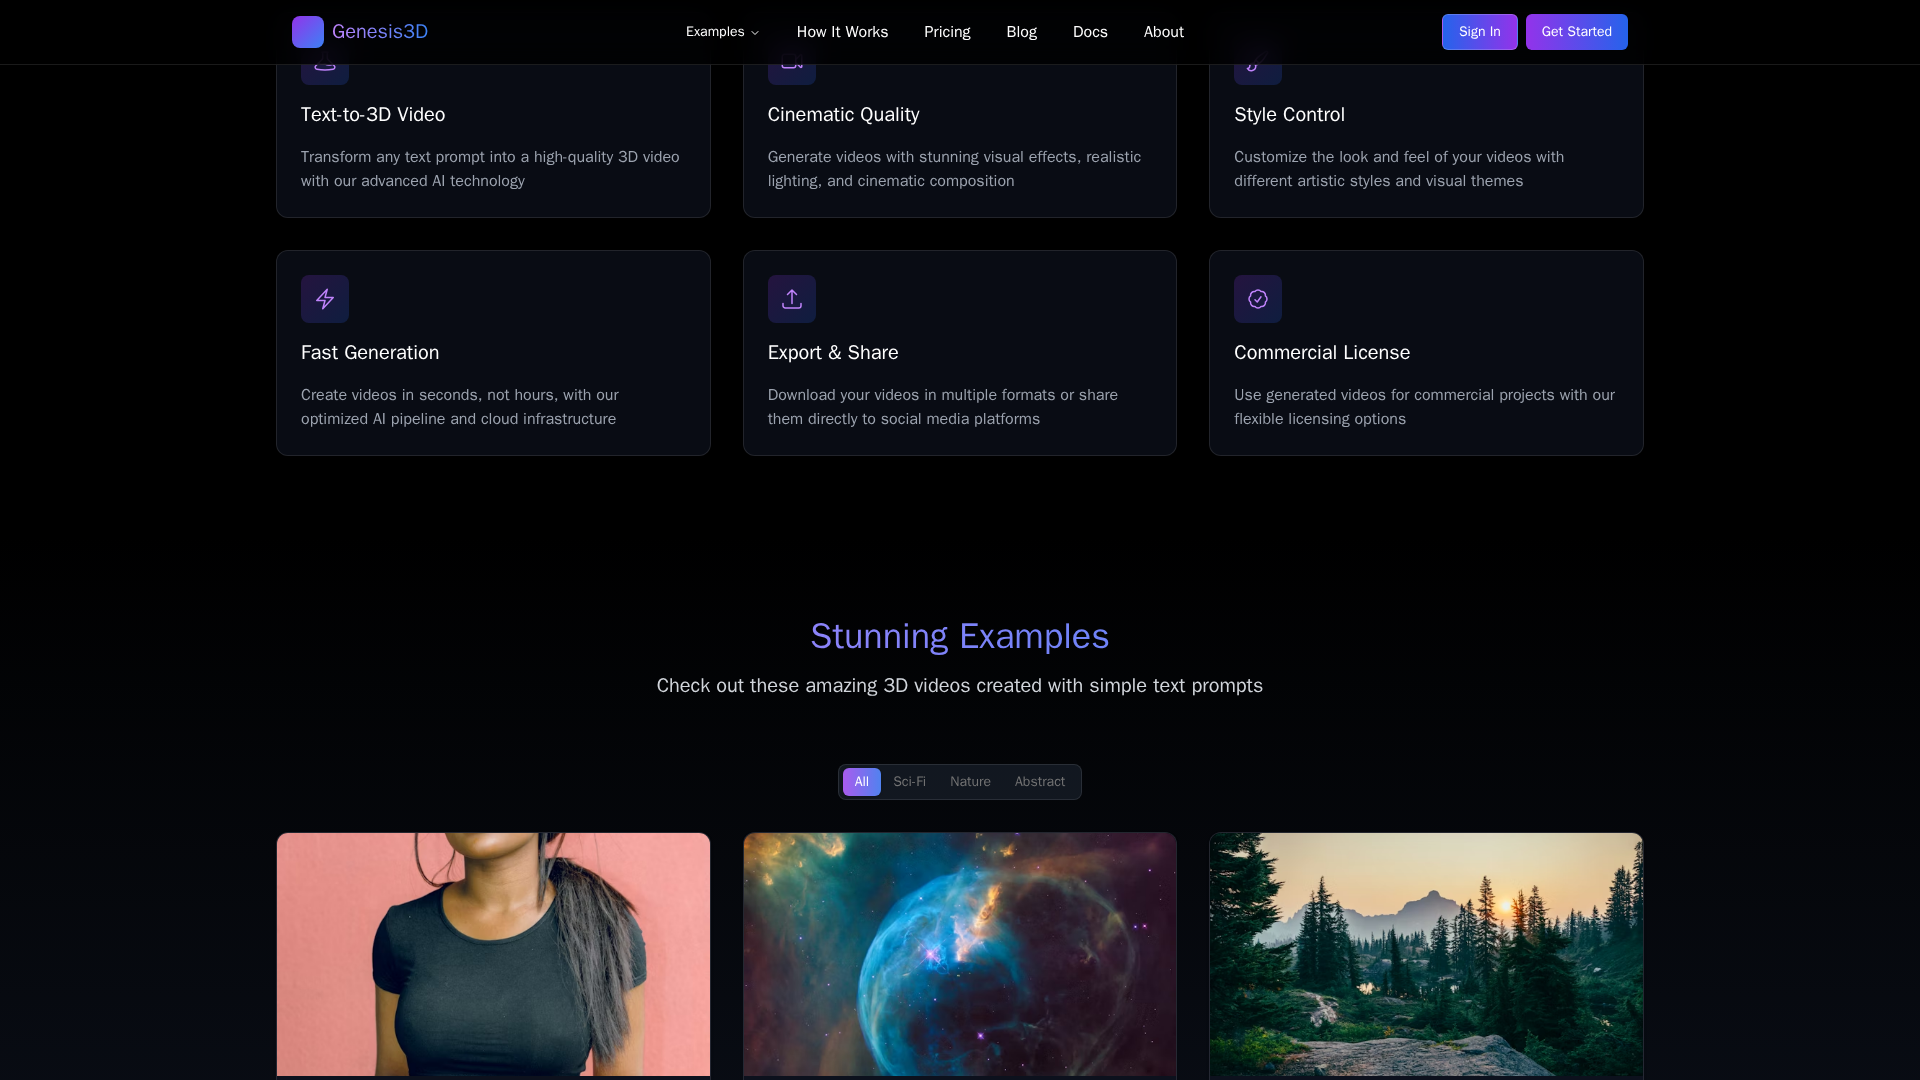The width and height of the screenshot is (1920, 1080).
Task: Open the space nebula example thumbnail
Action: coord(959,954)
